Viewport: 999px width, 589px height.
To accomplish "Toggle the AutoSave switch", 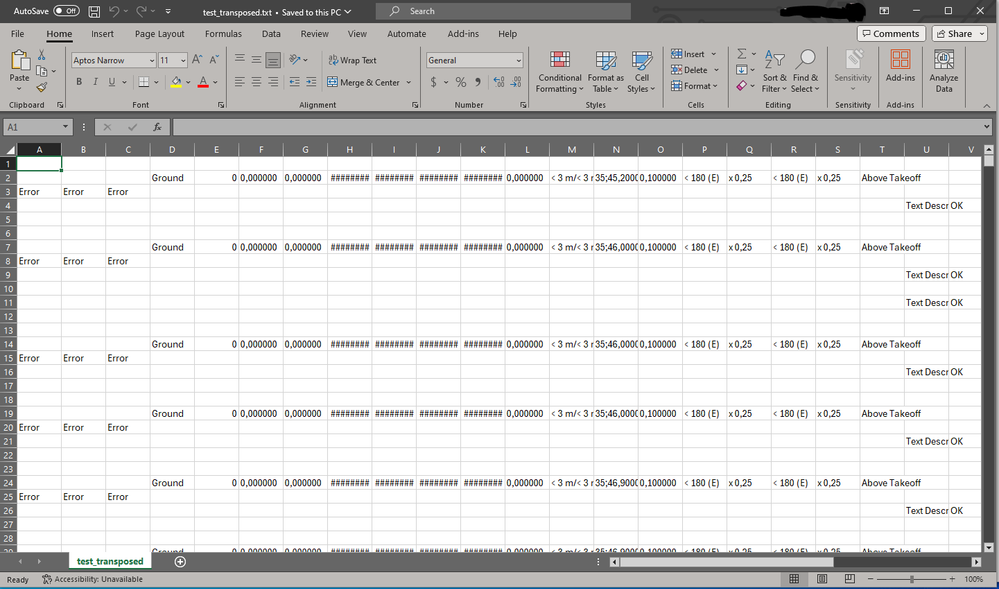I will (x=66, y=11).
